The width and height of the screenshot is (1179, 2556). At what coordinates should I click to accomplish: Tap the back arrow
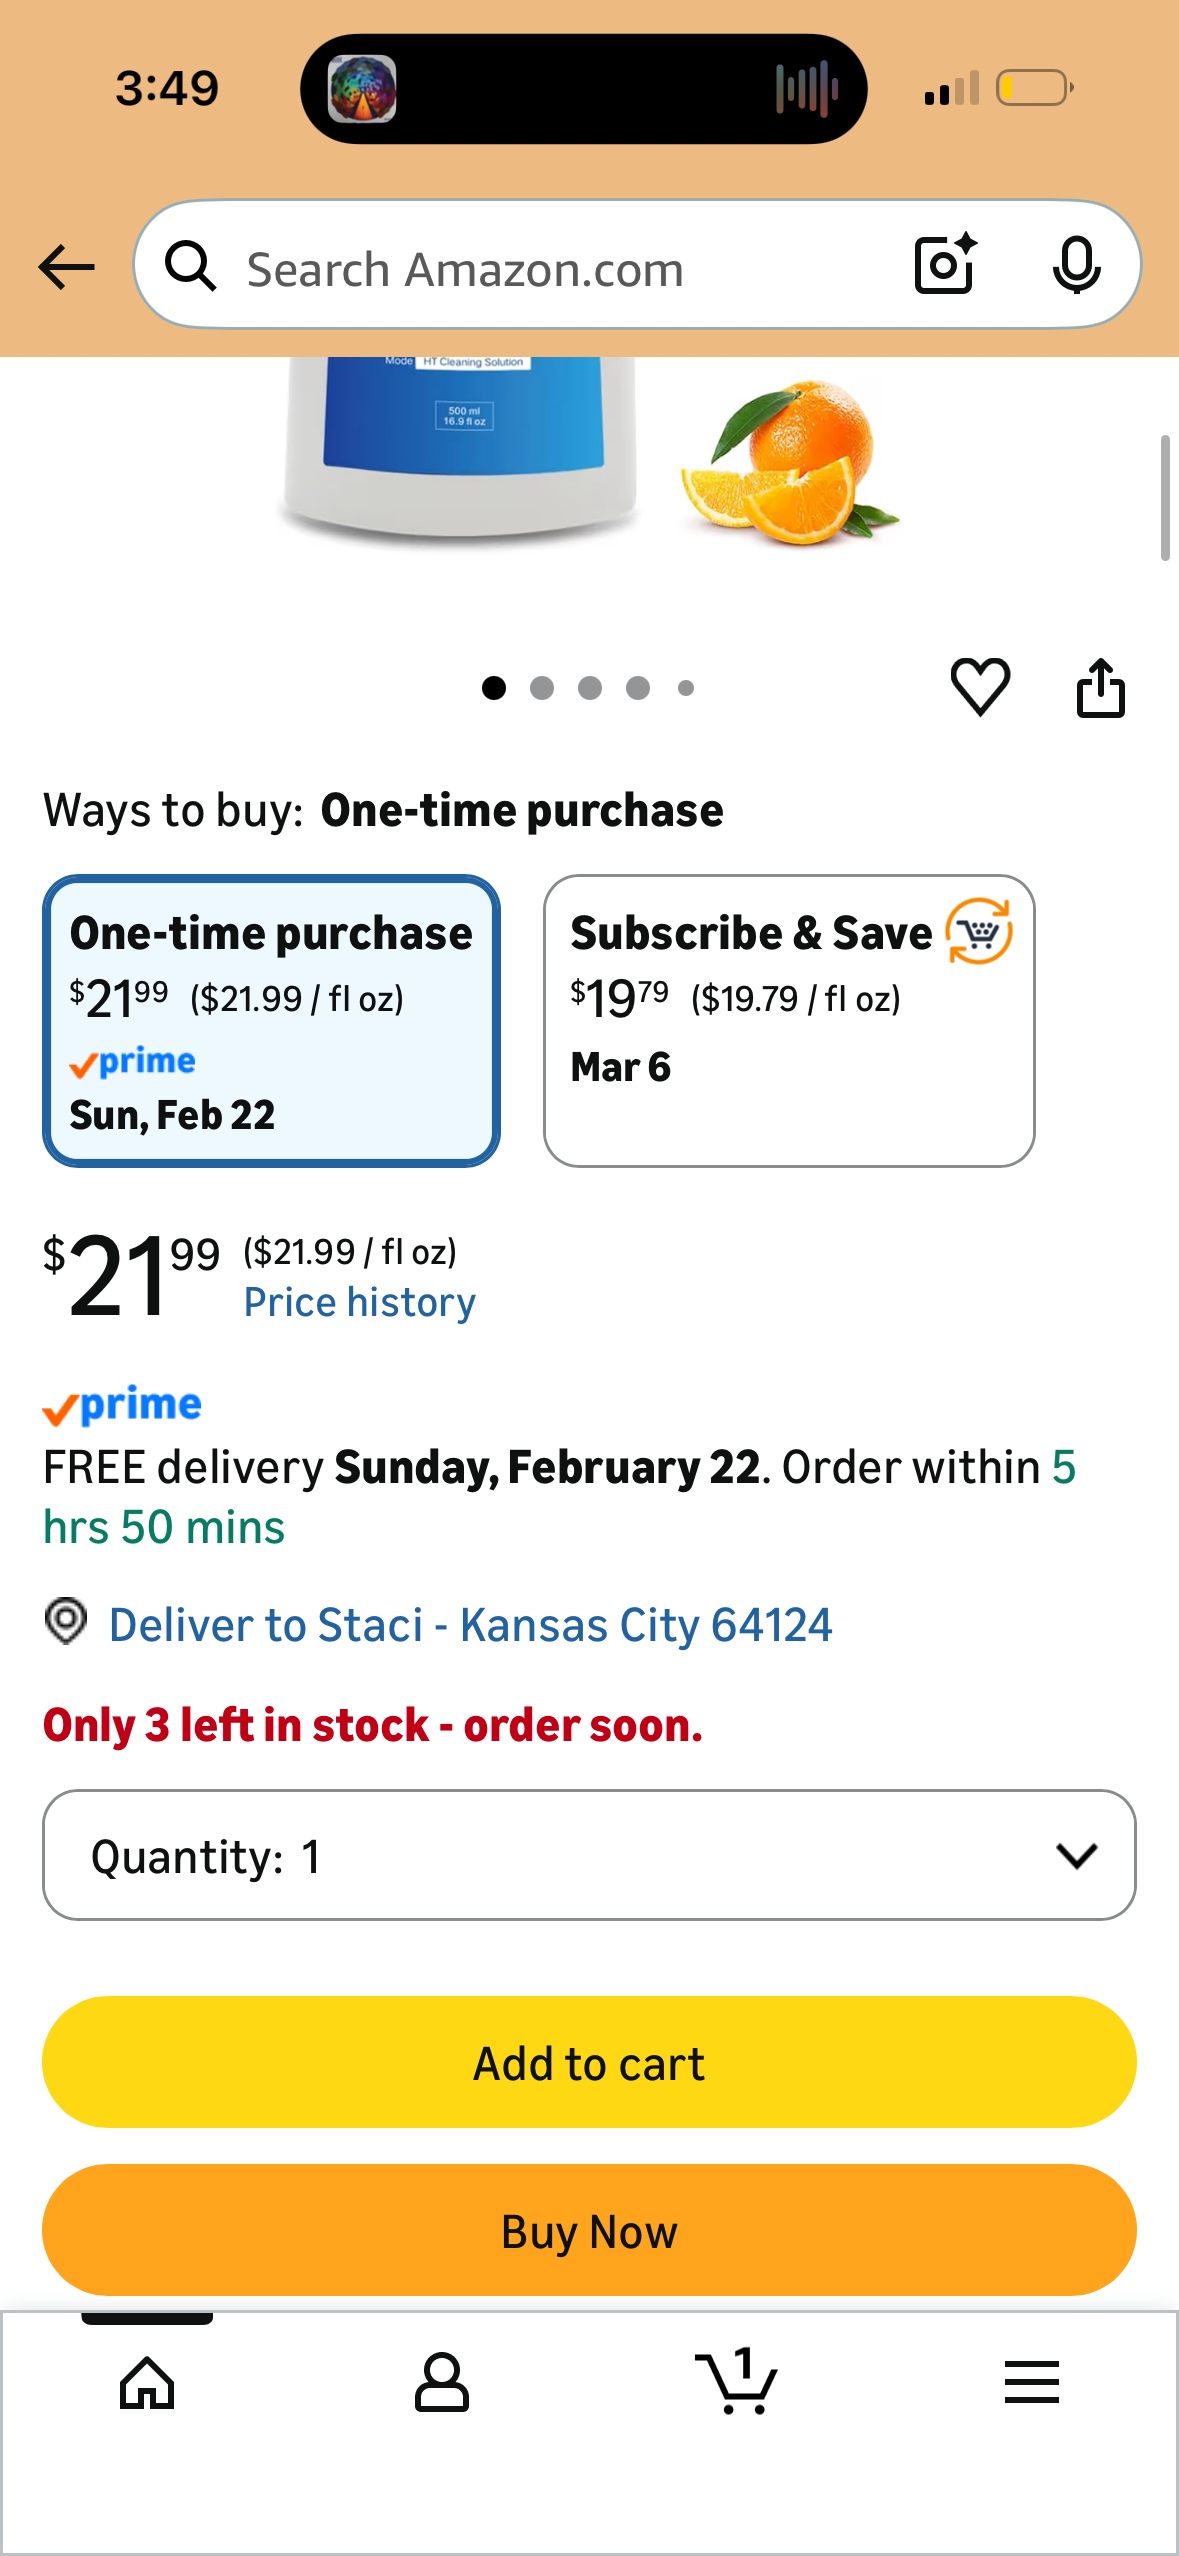pyautogui.click(x=64, y=266)
